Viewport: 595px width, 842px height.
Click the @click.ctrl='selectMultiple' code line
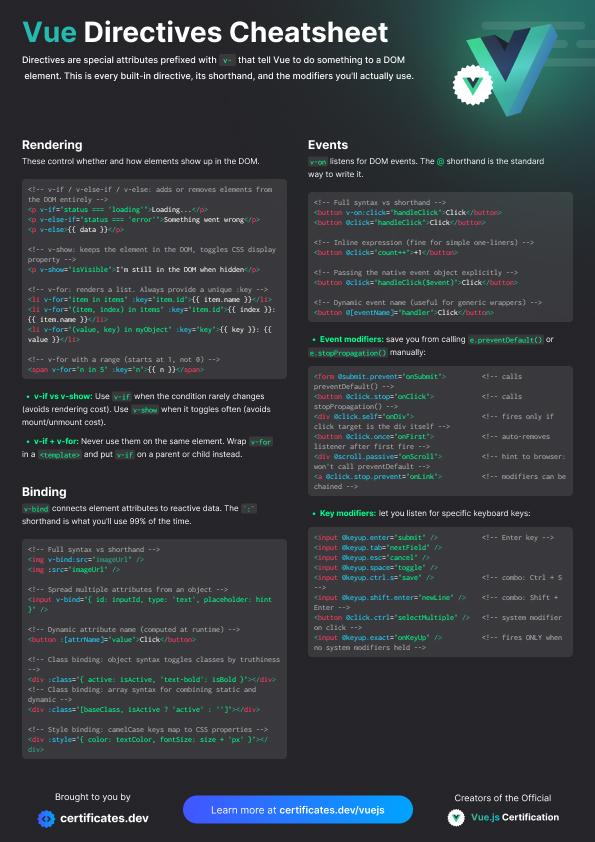(391, 618)
